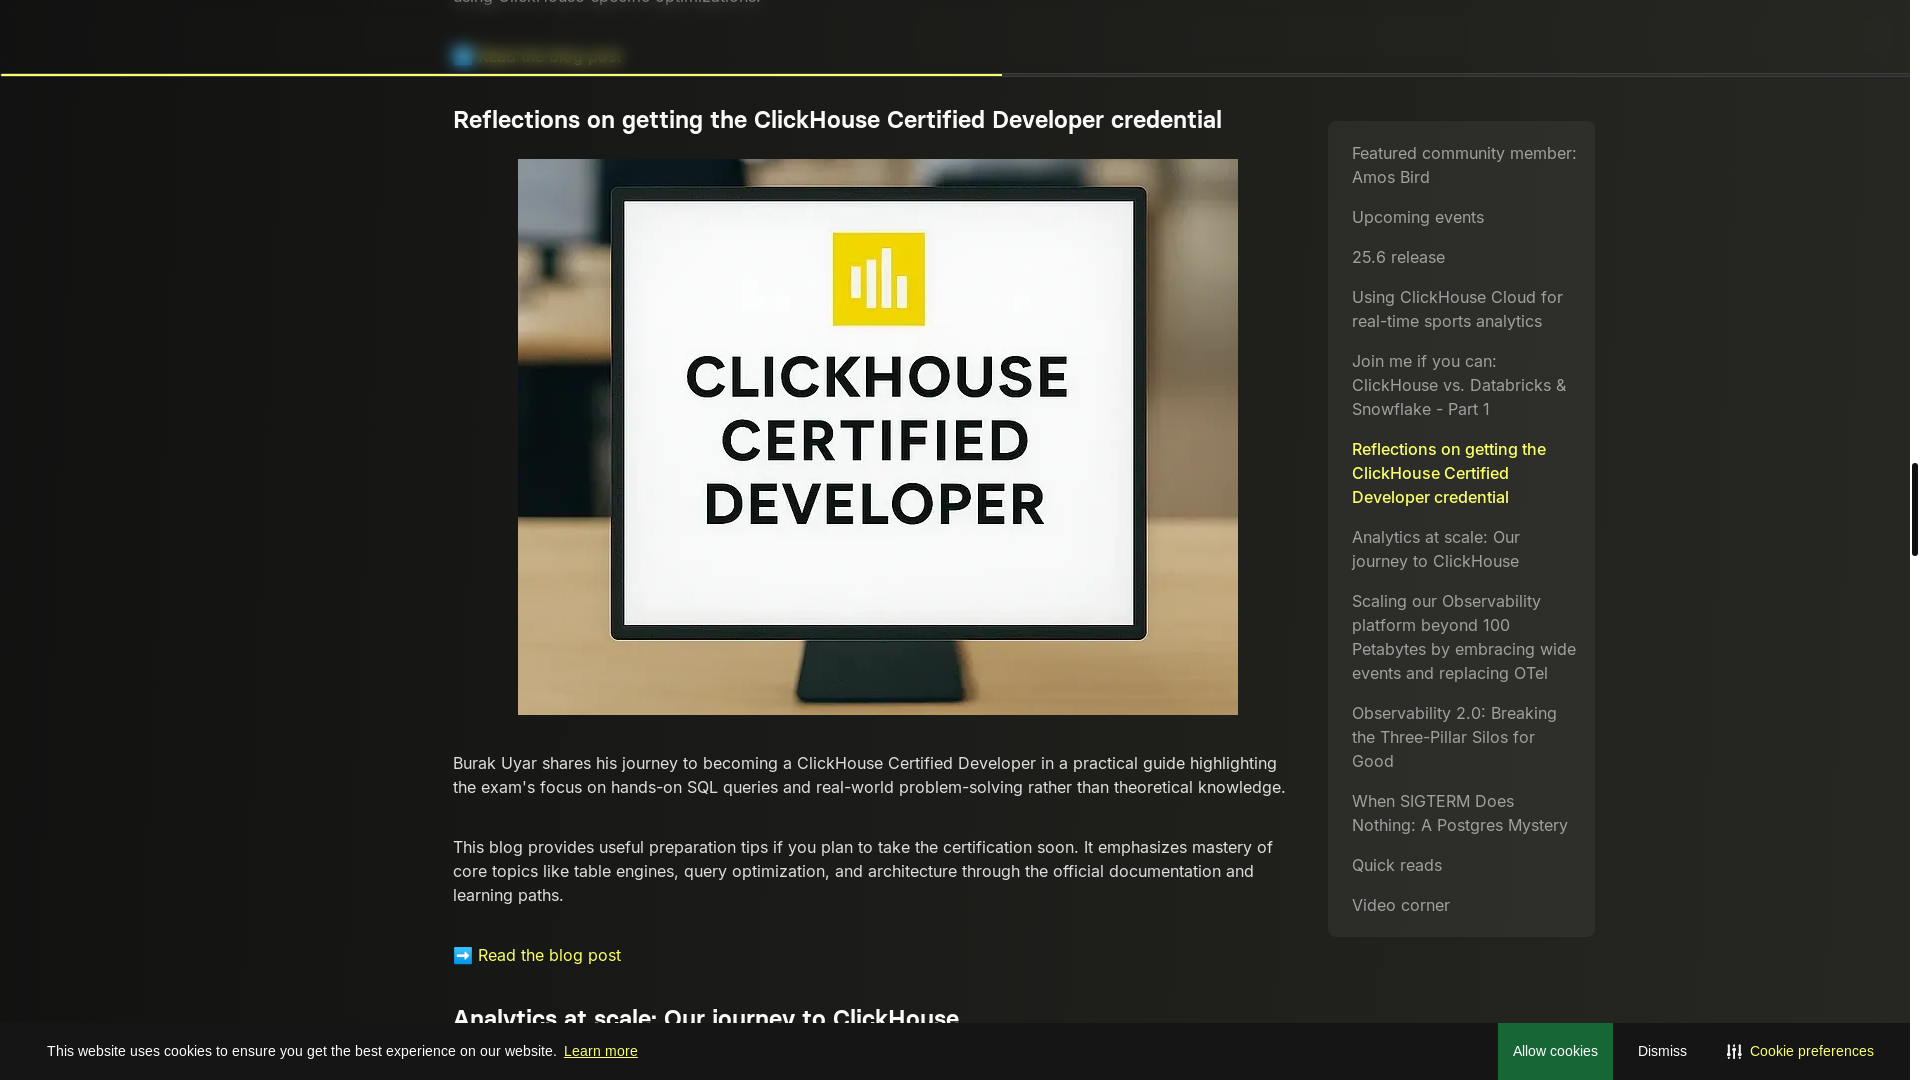1920x1080 pixels.
Task: Open Using ClickHouse Cloud for real-time sports analytics
Action: (x=1457, y=309)
